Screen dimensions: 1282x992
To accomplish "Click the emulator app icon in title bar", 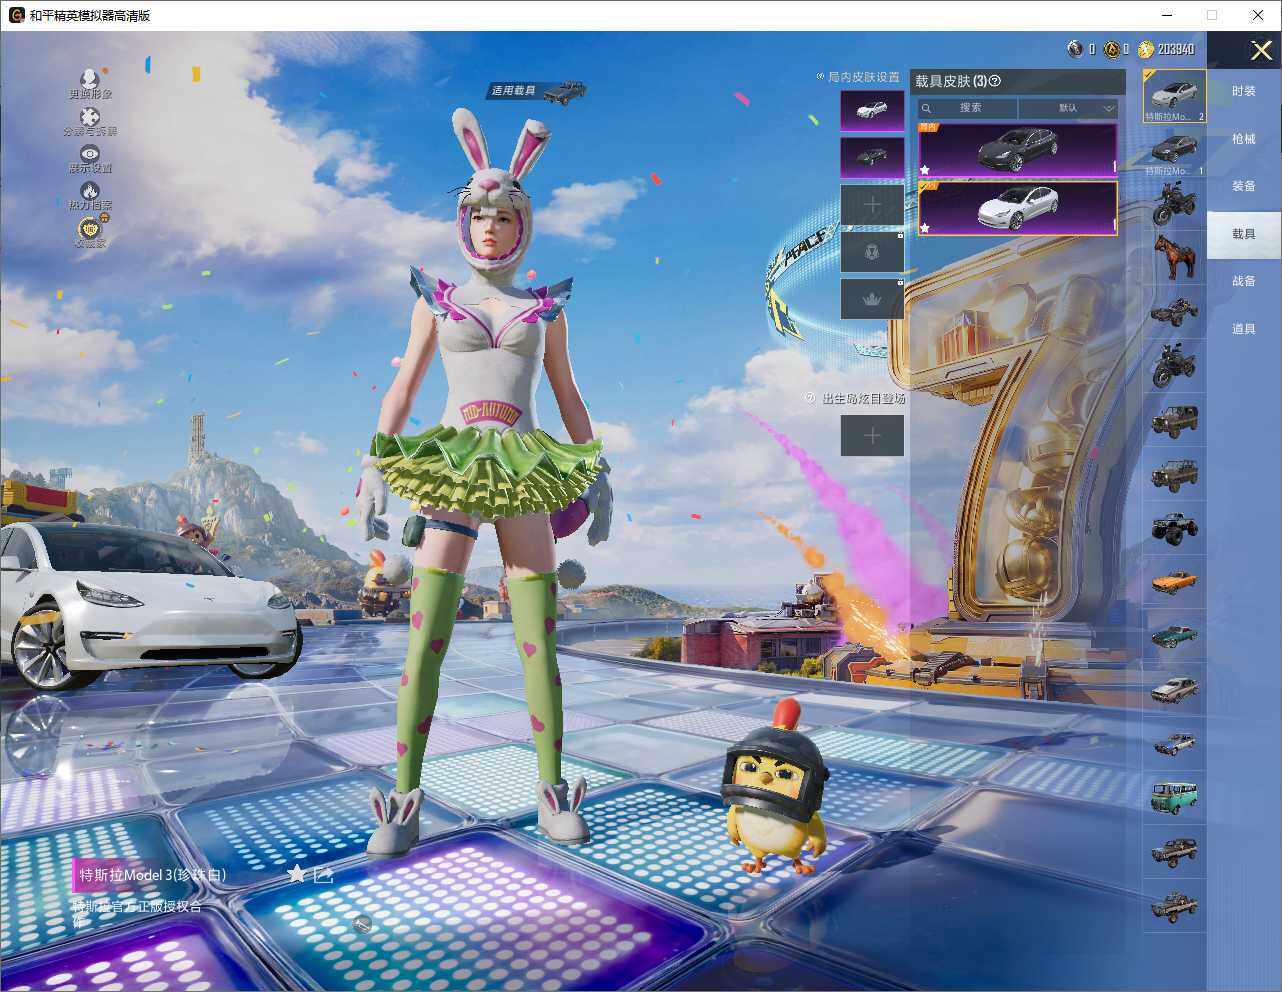I will 16,15.
